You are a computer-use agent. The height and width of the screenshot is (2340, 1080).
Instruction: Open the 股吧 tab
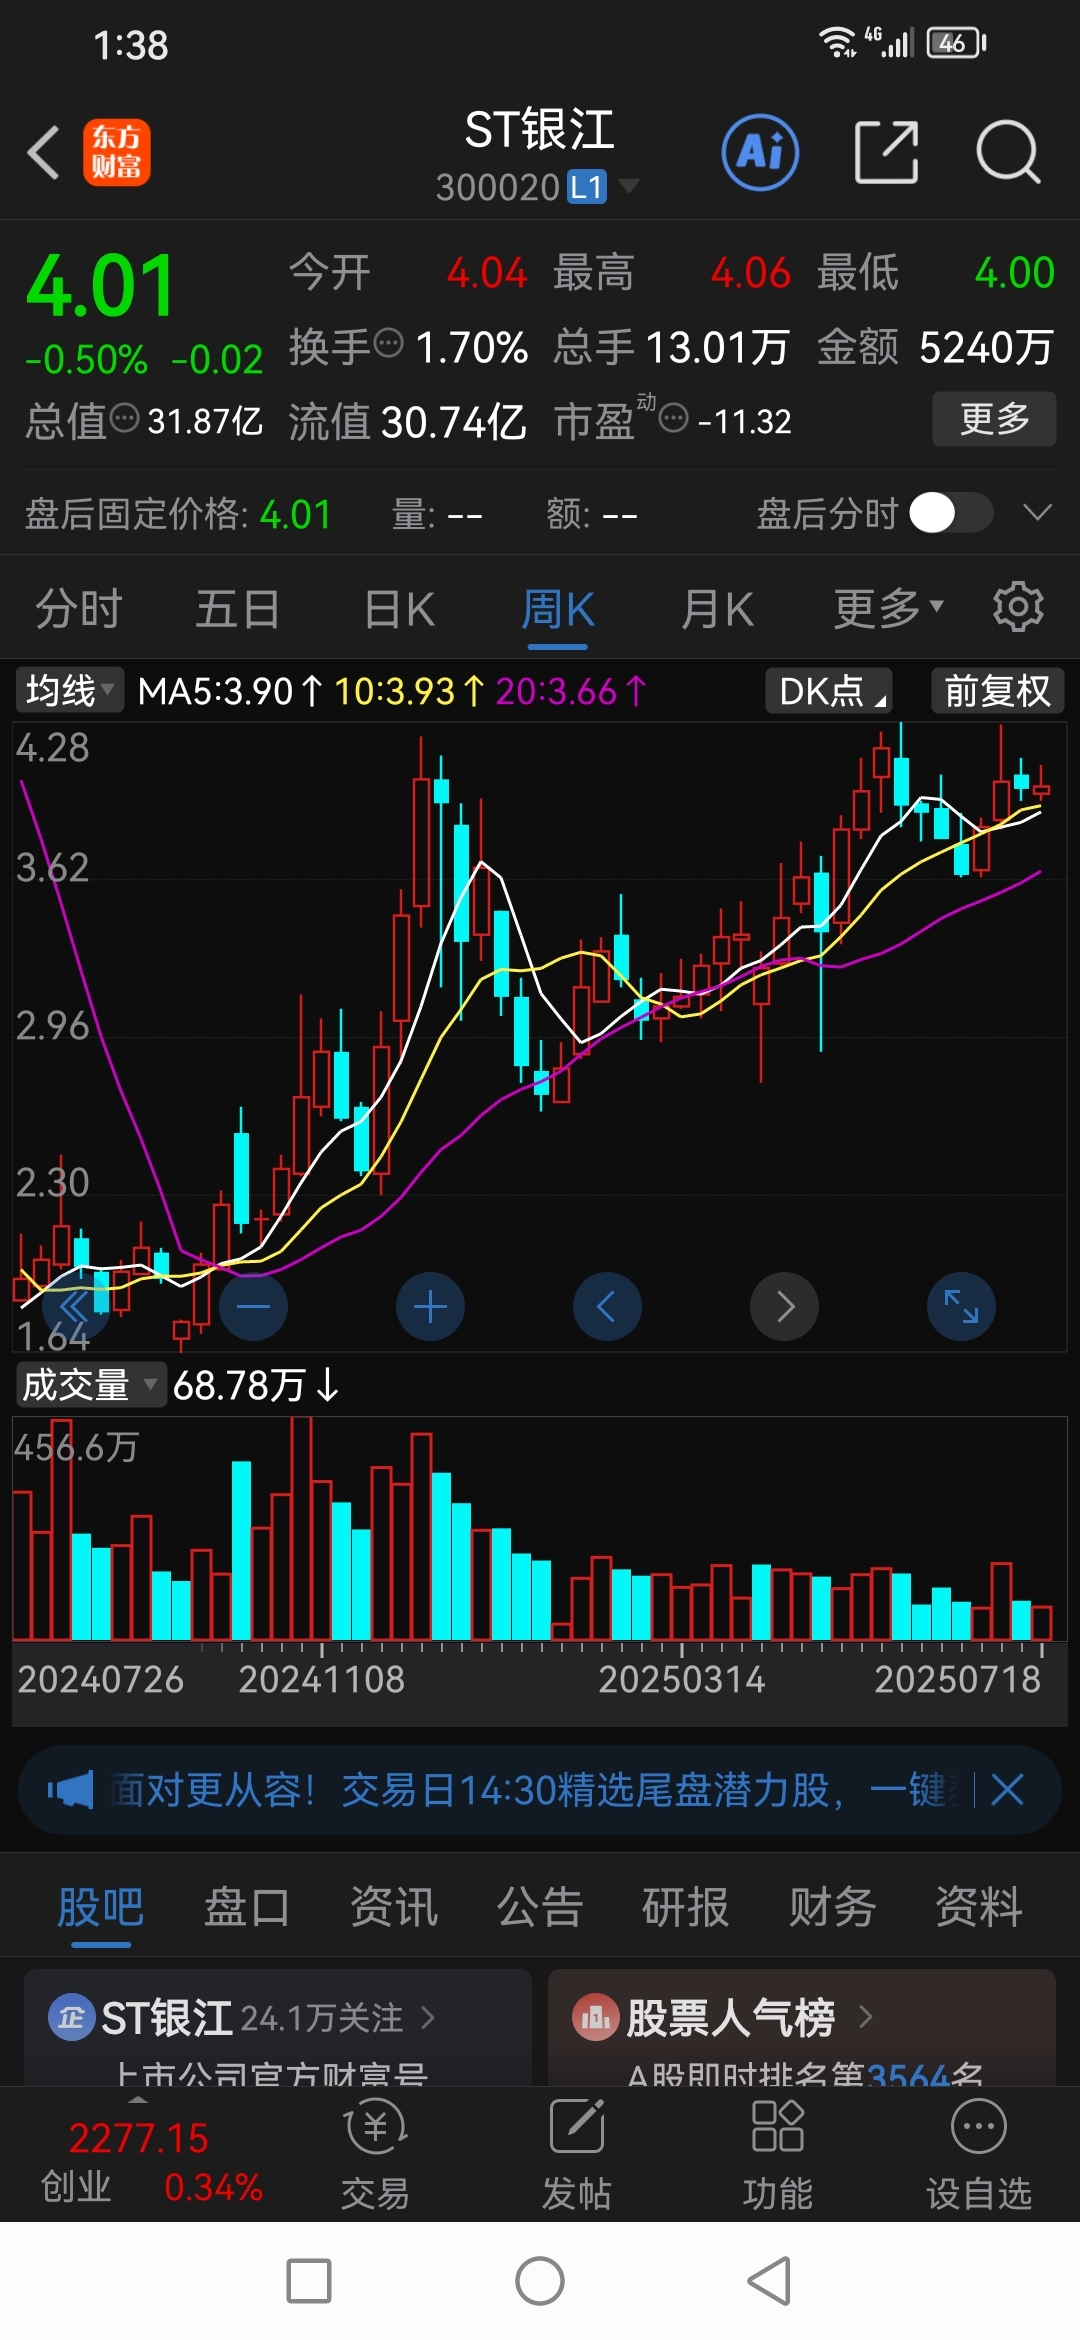click(x=100, y=1906)
